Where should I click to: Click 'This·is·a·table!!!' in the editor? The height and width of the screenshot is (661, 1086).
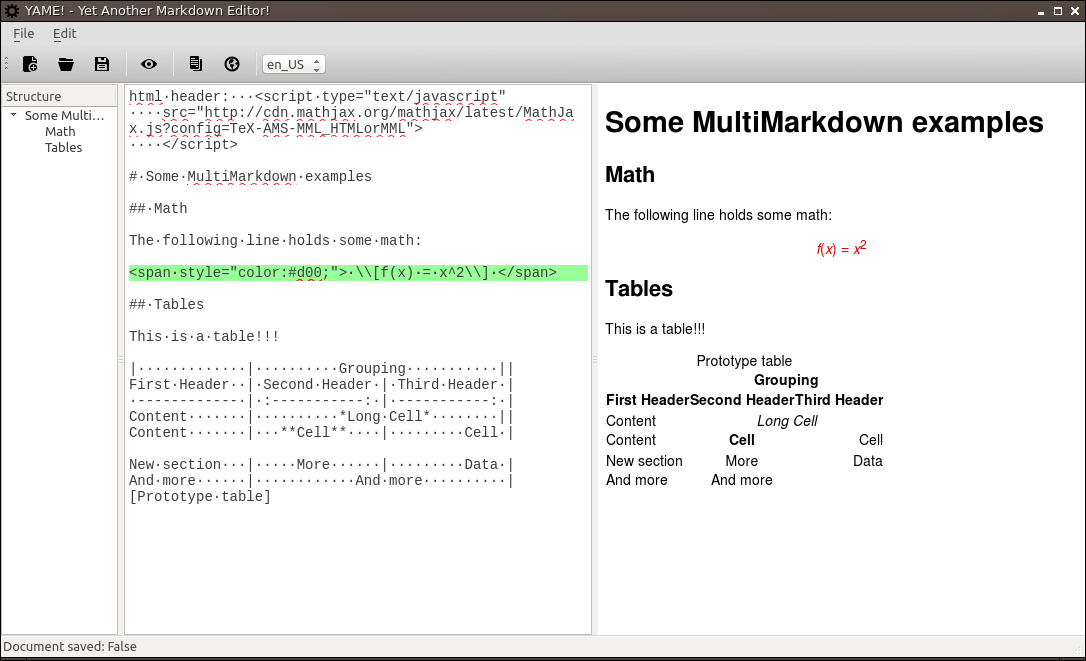click(x=204, y=337)
